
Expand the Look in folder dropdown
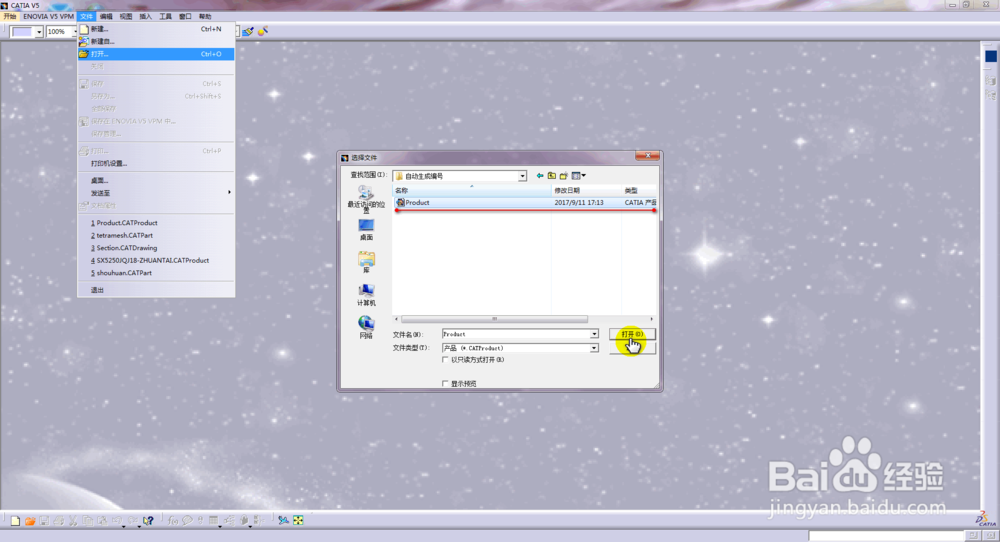coord(522,176)
